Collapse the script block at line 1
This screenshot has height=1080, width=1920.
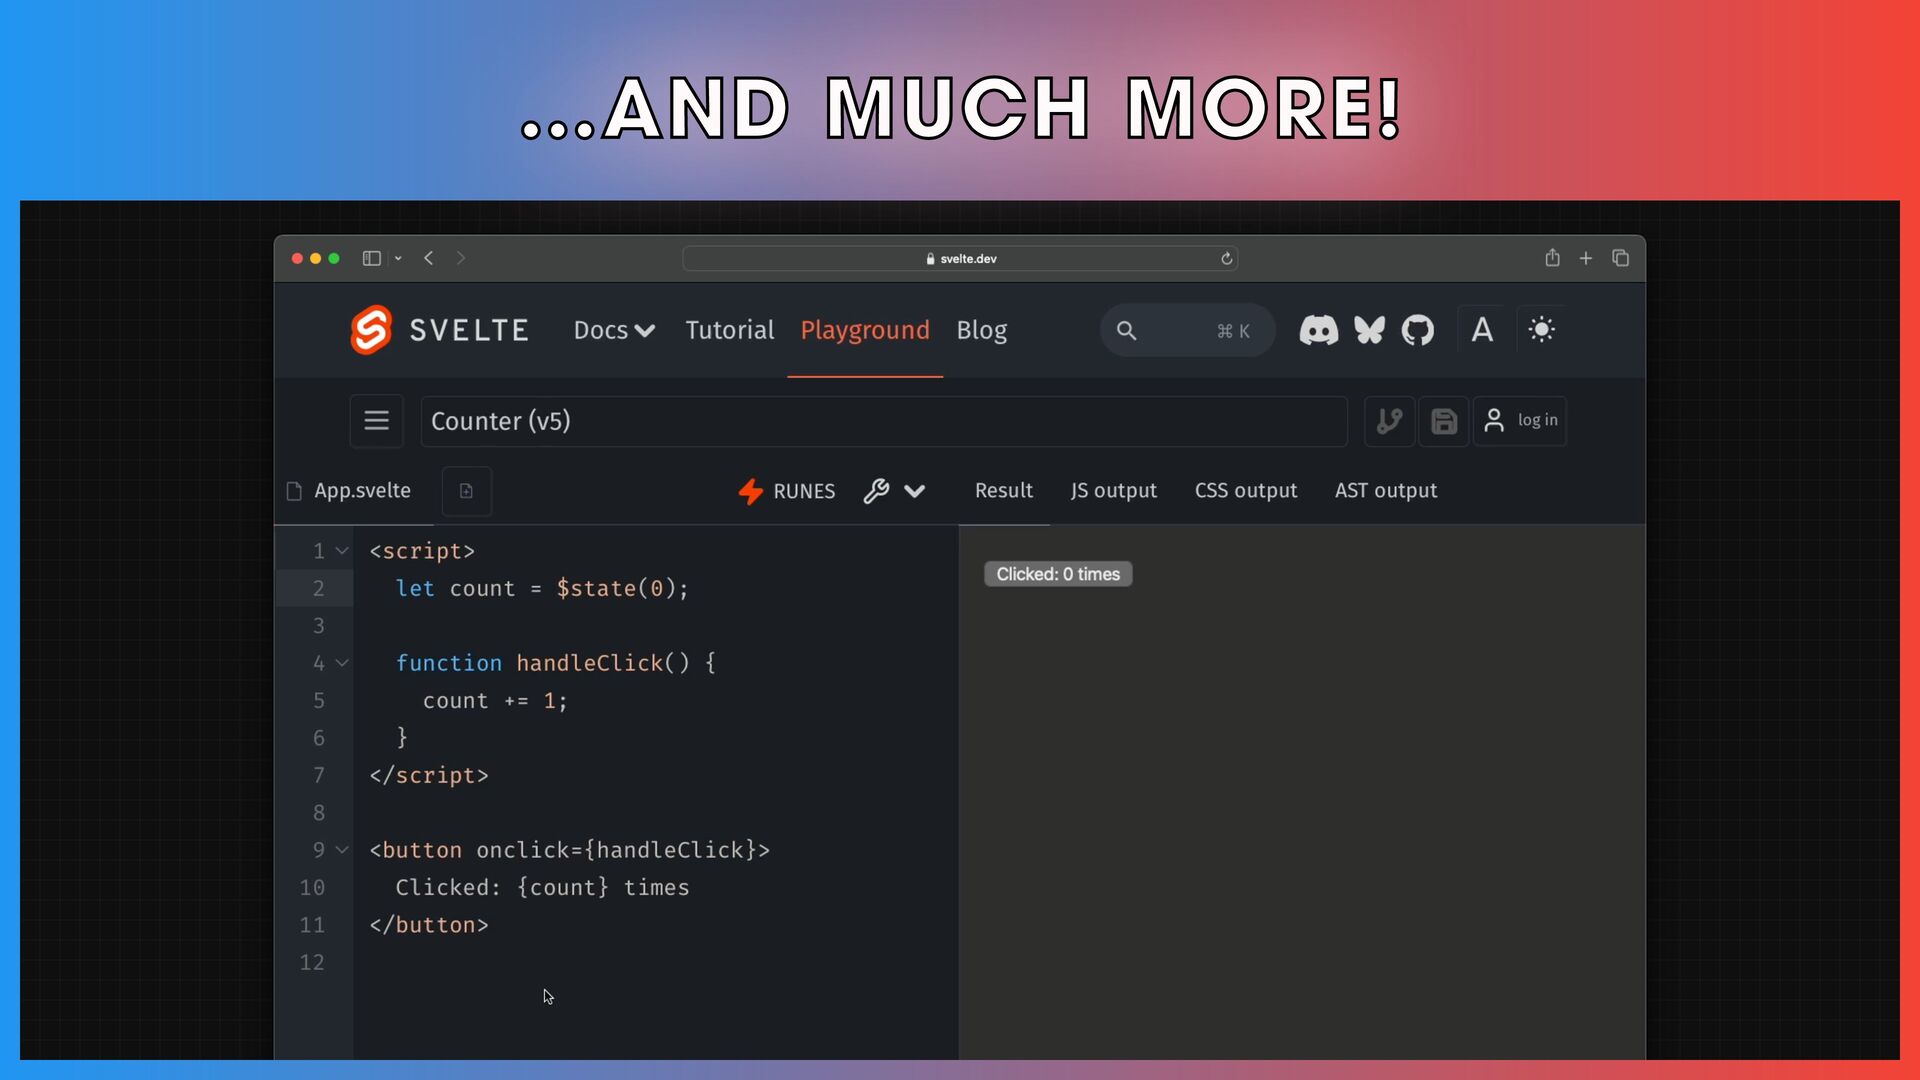[342, 551]
